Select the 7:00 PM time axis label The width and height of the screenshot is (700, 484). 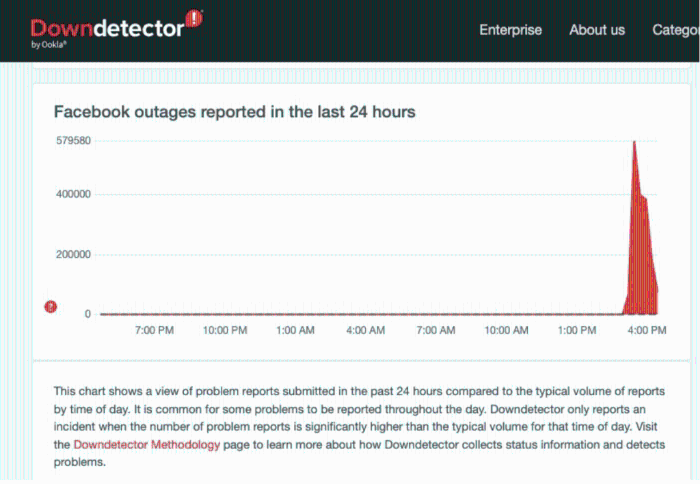(x=153, y=330)
